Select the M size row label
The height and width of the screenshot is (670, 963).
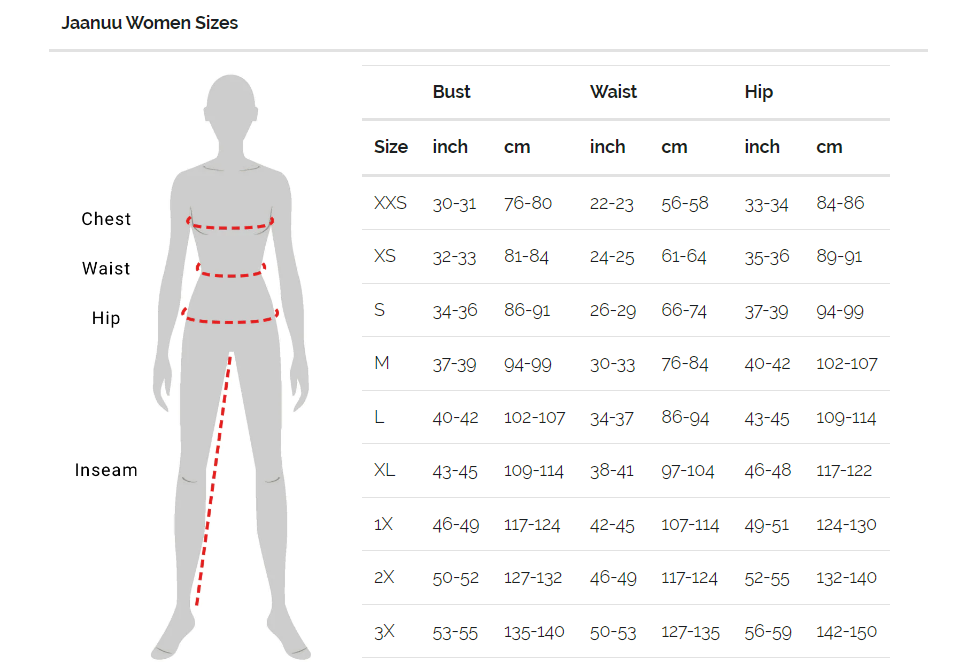[382, 363]
